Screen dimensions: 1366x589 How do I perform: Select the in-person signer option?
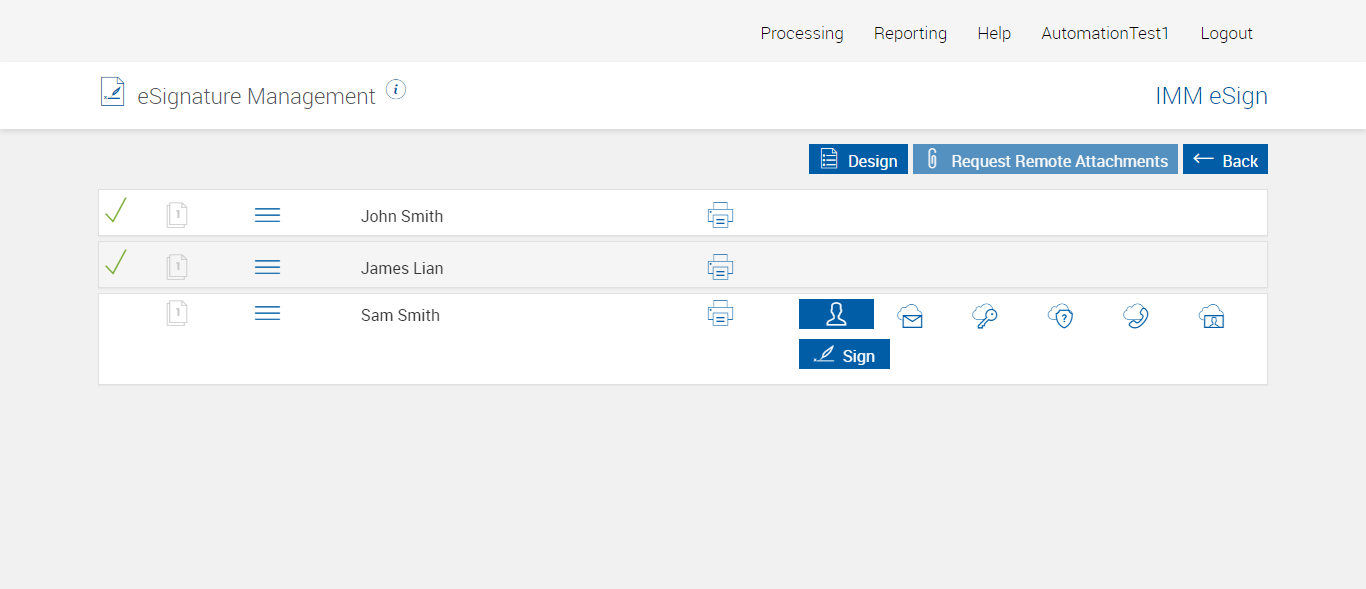pos(836,314)
